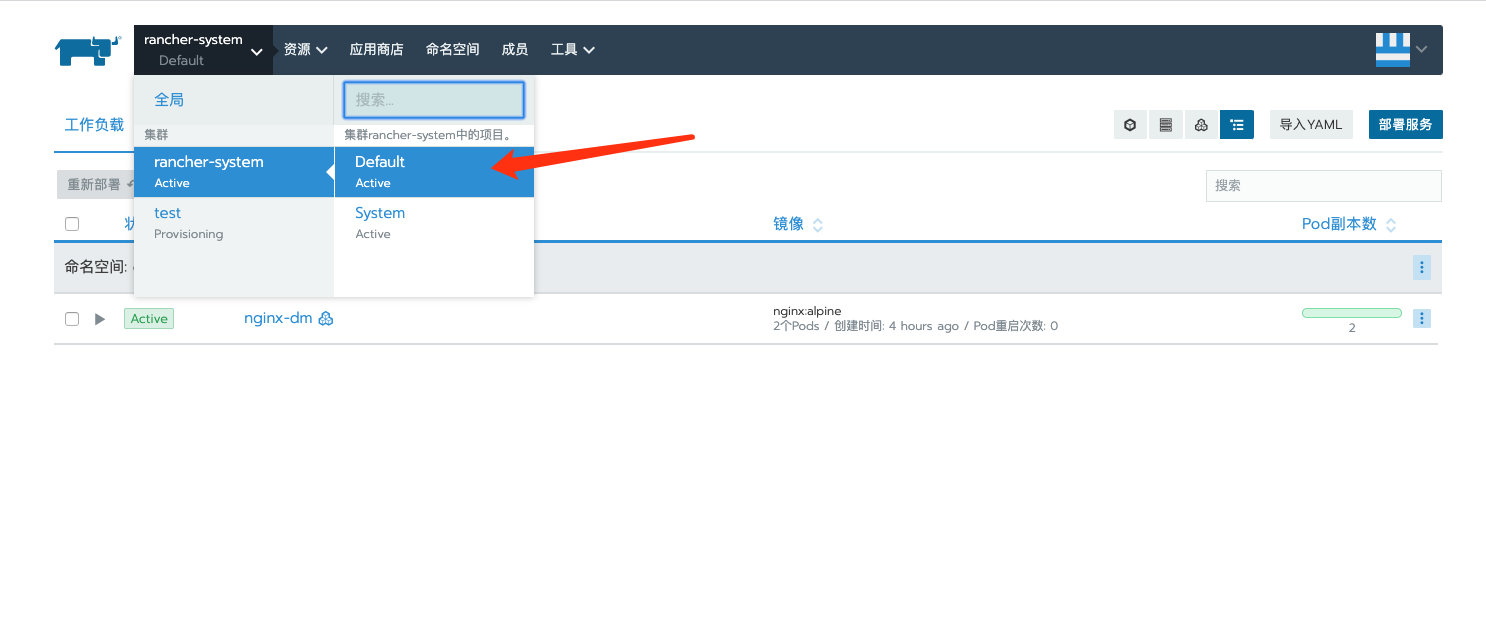
Task: Click the Rancher cow logo
Action: pyautogui.click(x=87, y=49)
